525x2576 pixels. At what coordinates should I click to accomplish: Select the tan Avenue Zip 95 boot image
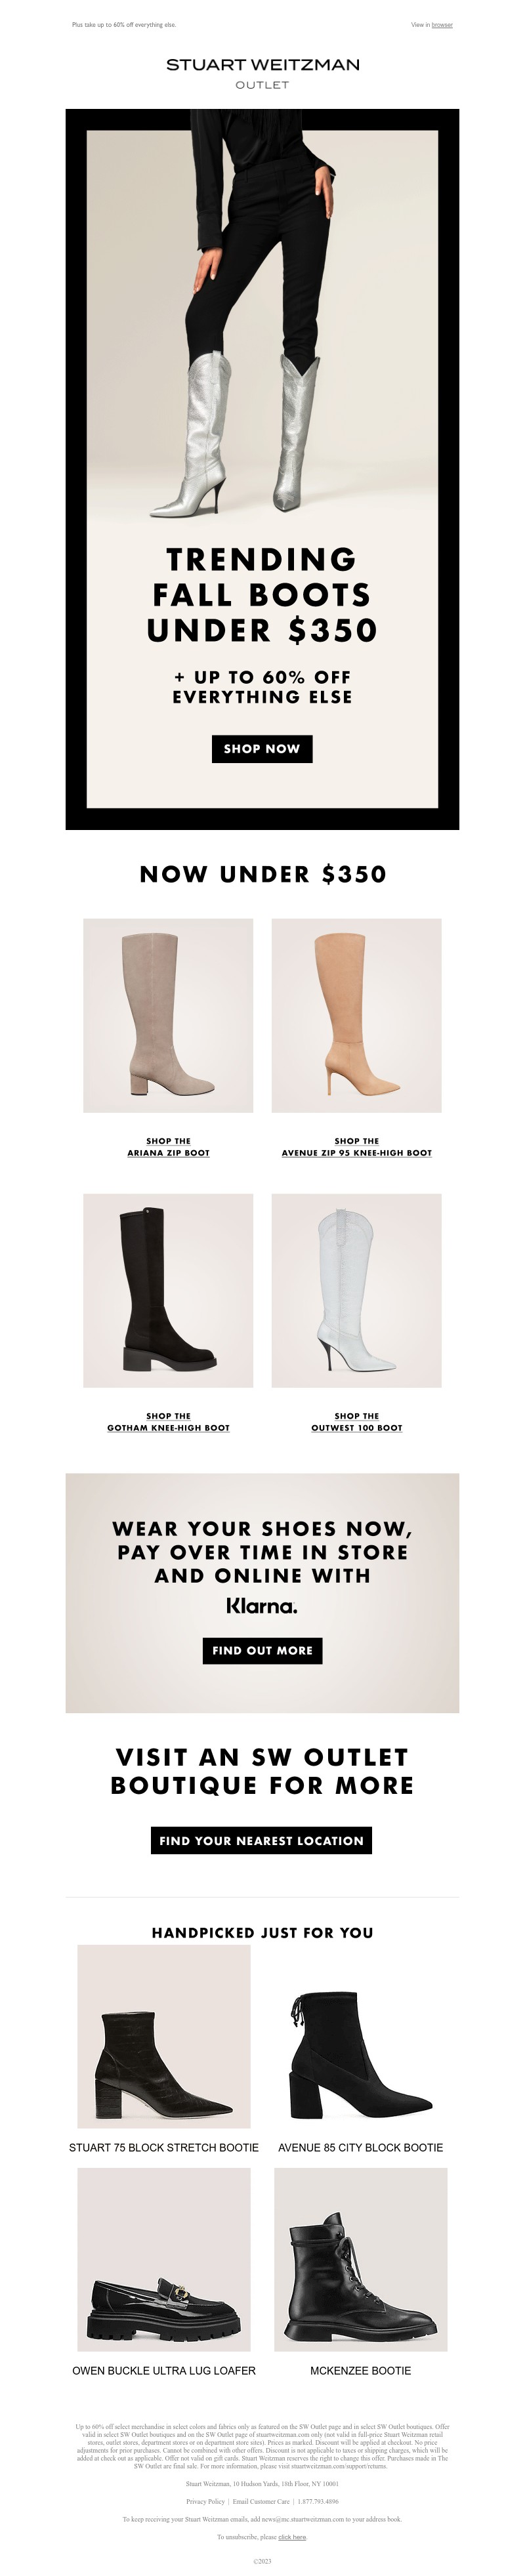tap(356, 1015)
